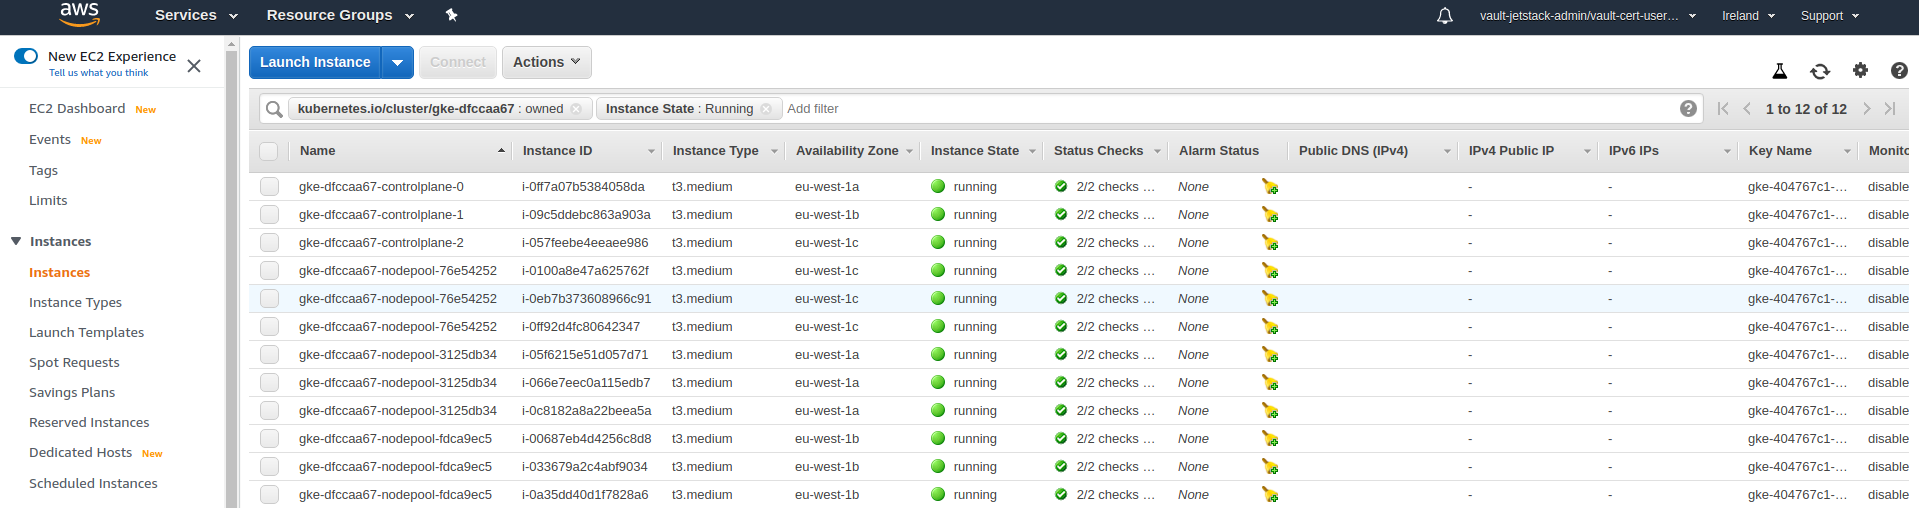Open the Actions dropdown
This screenshot has width=1919, height=508.
coord(546,62)
